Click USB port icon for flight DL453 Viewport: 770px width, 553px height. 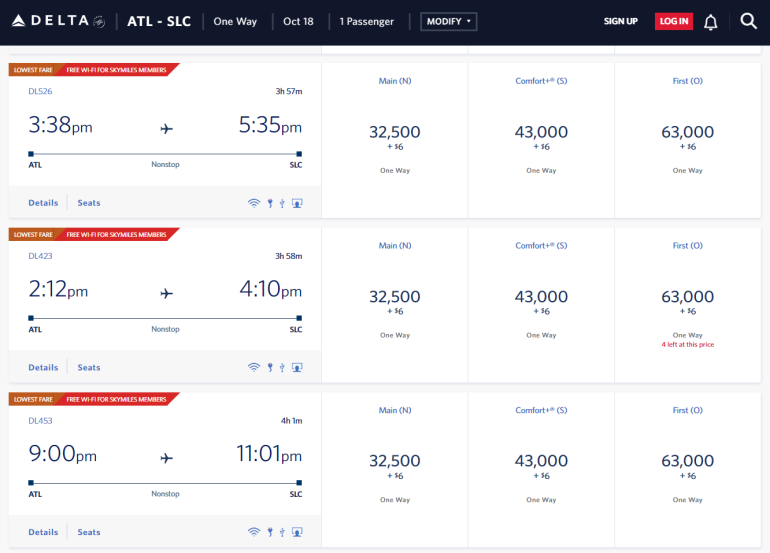(282, 533)
